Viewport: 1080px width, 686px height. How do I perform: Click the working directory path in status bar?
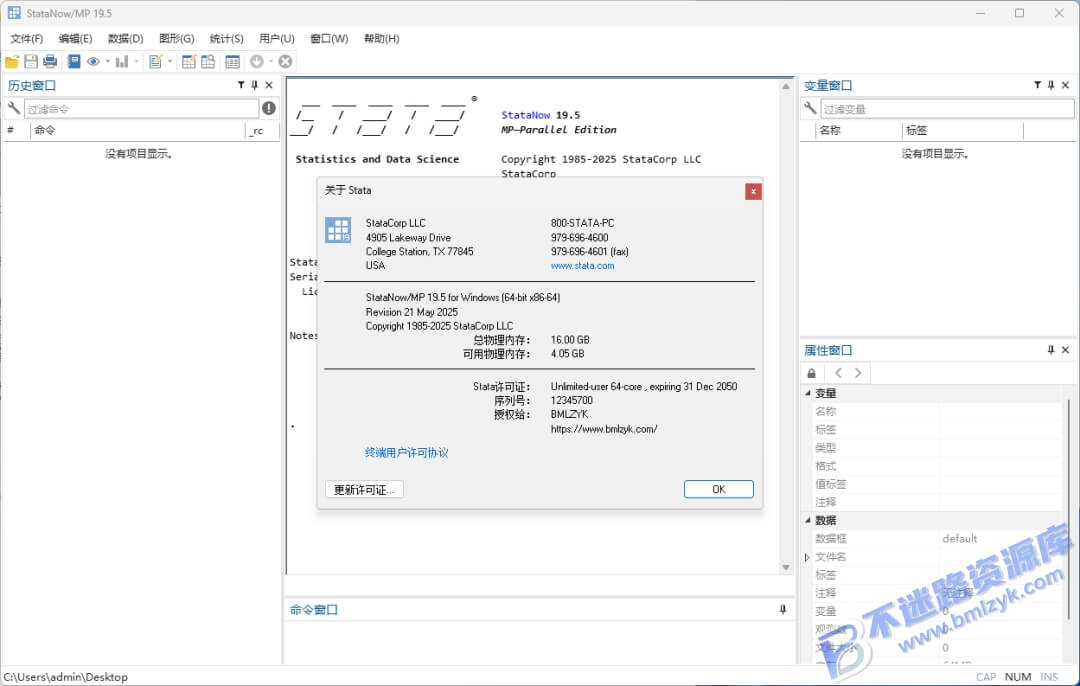(x=65, y=677)
